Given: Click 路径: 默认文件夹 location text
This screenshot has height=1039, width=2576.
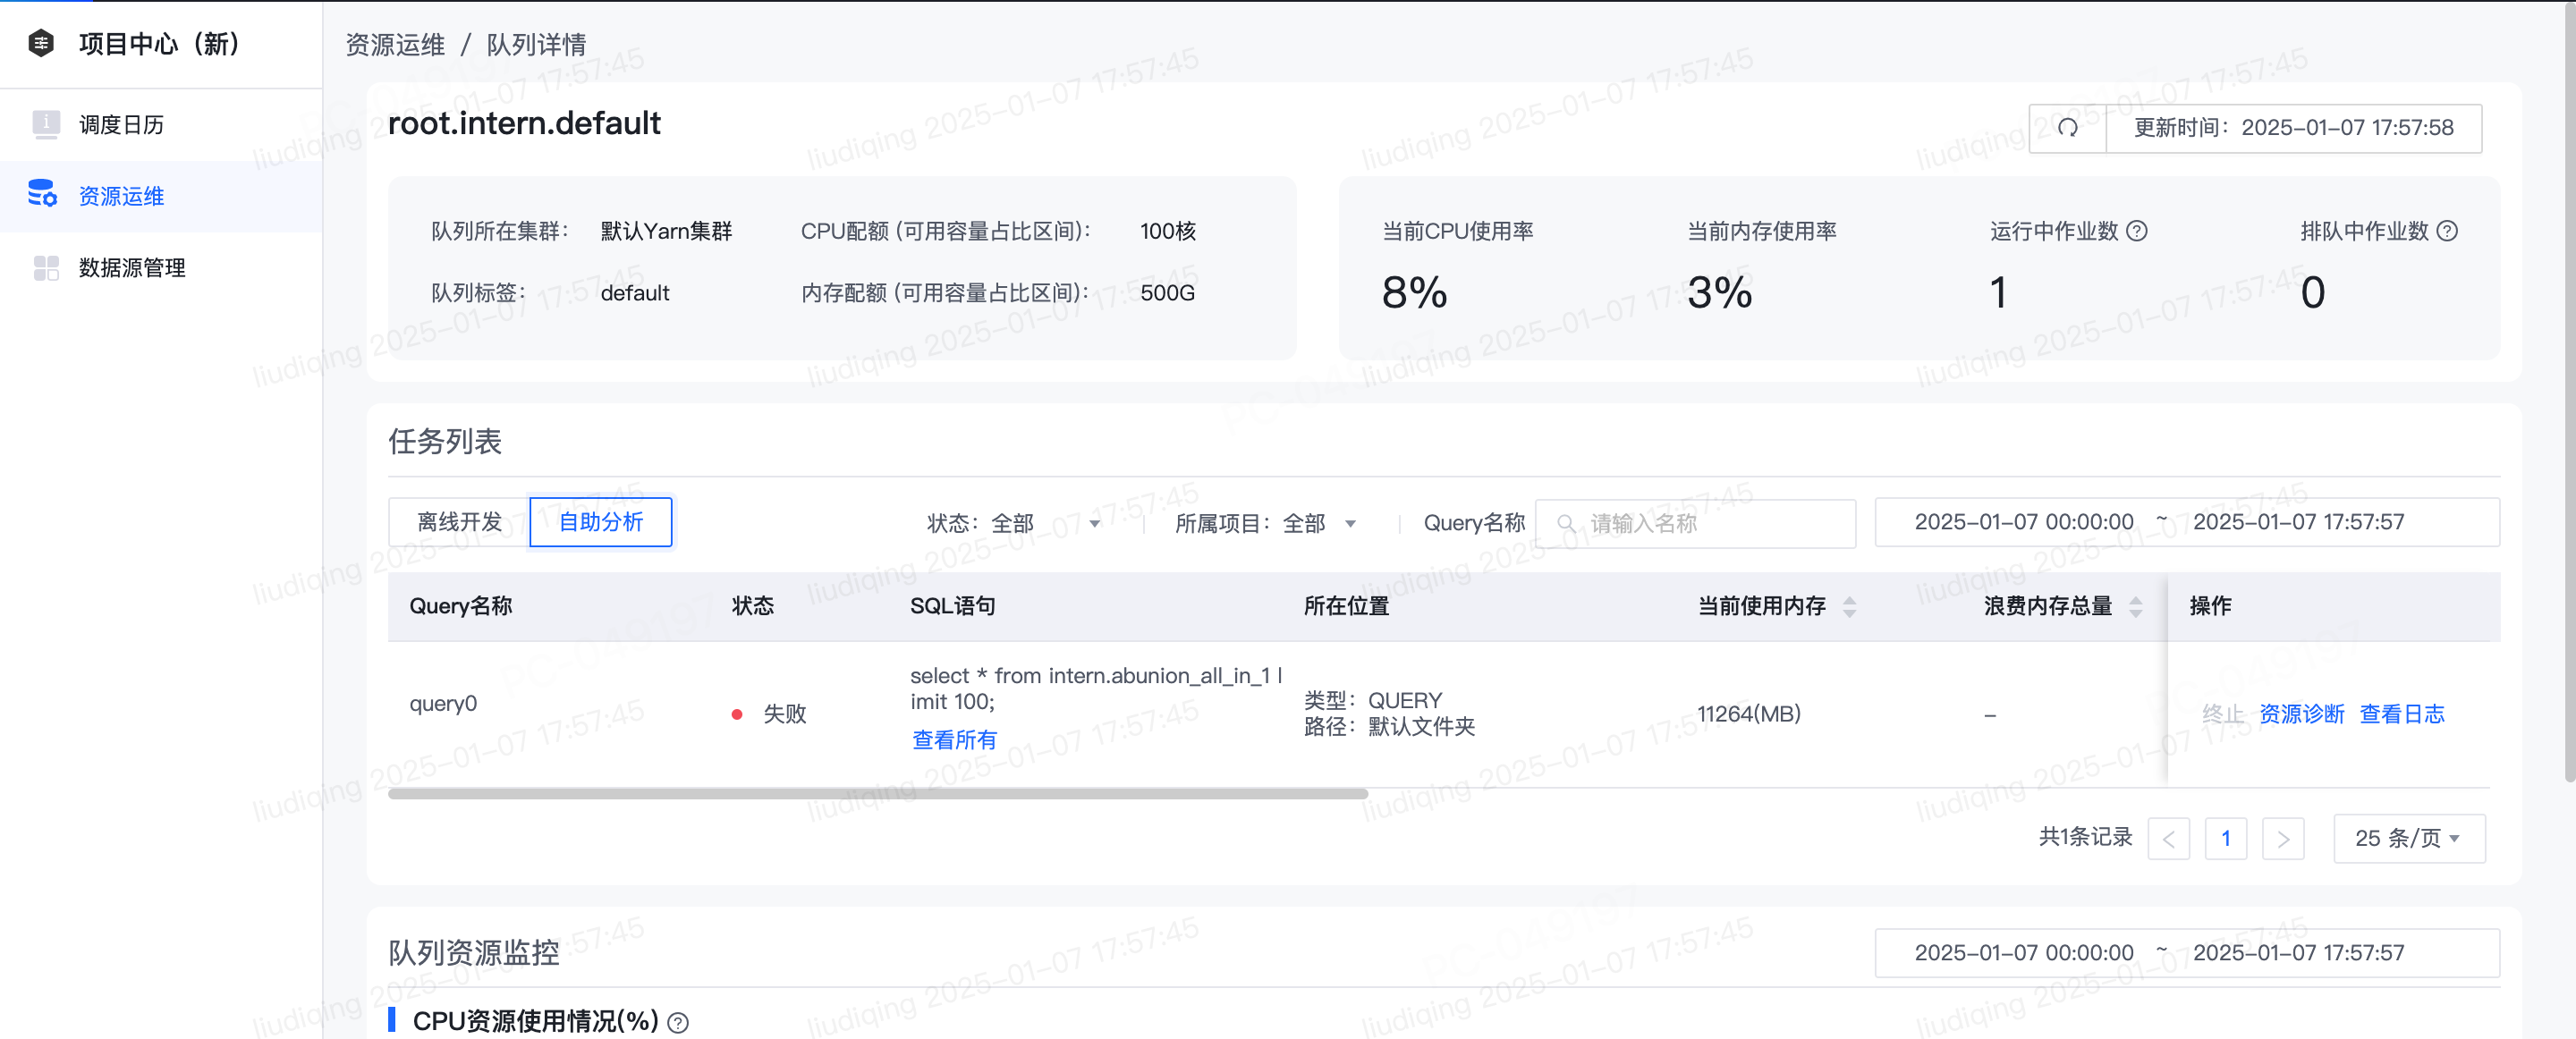Looking at the screenshot, I should (1389, 727).
